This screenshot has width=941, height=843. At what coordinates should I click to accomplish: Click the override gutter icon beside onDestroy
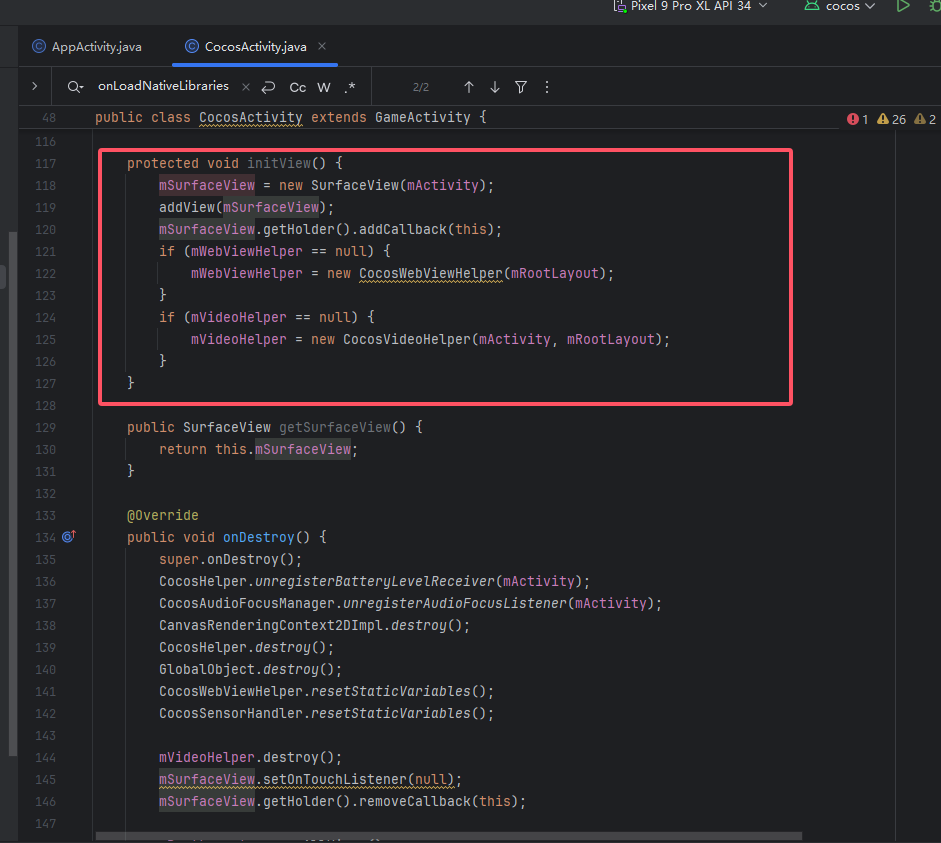[x=68, y=537]
